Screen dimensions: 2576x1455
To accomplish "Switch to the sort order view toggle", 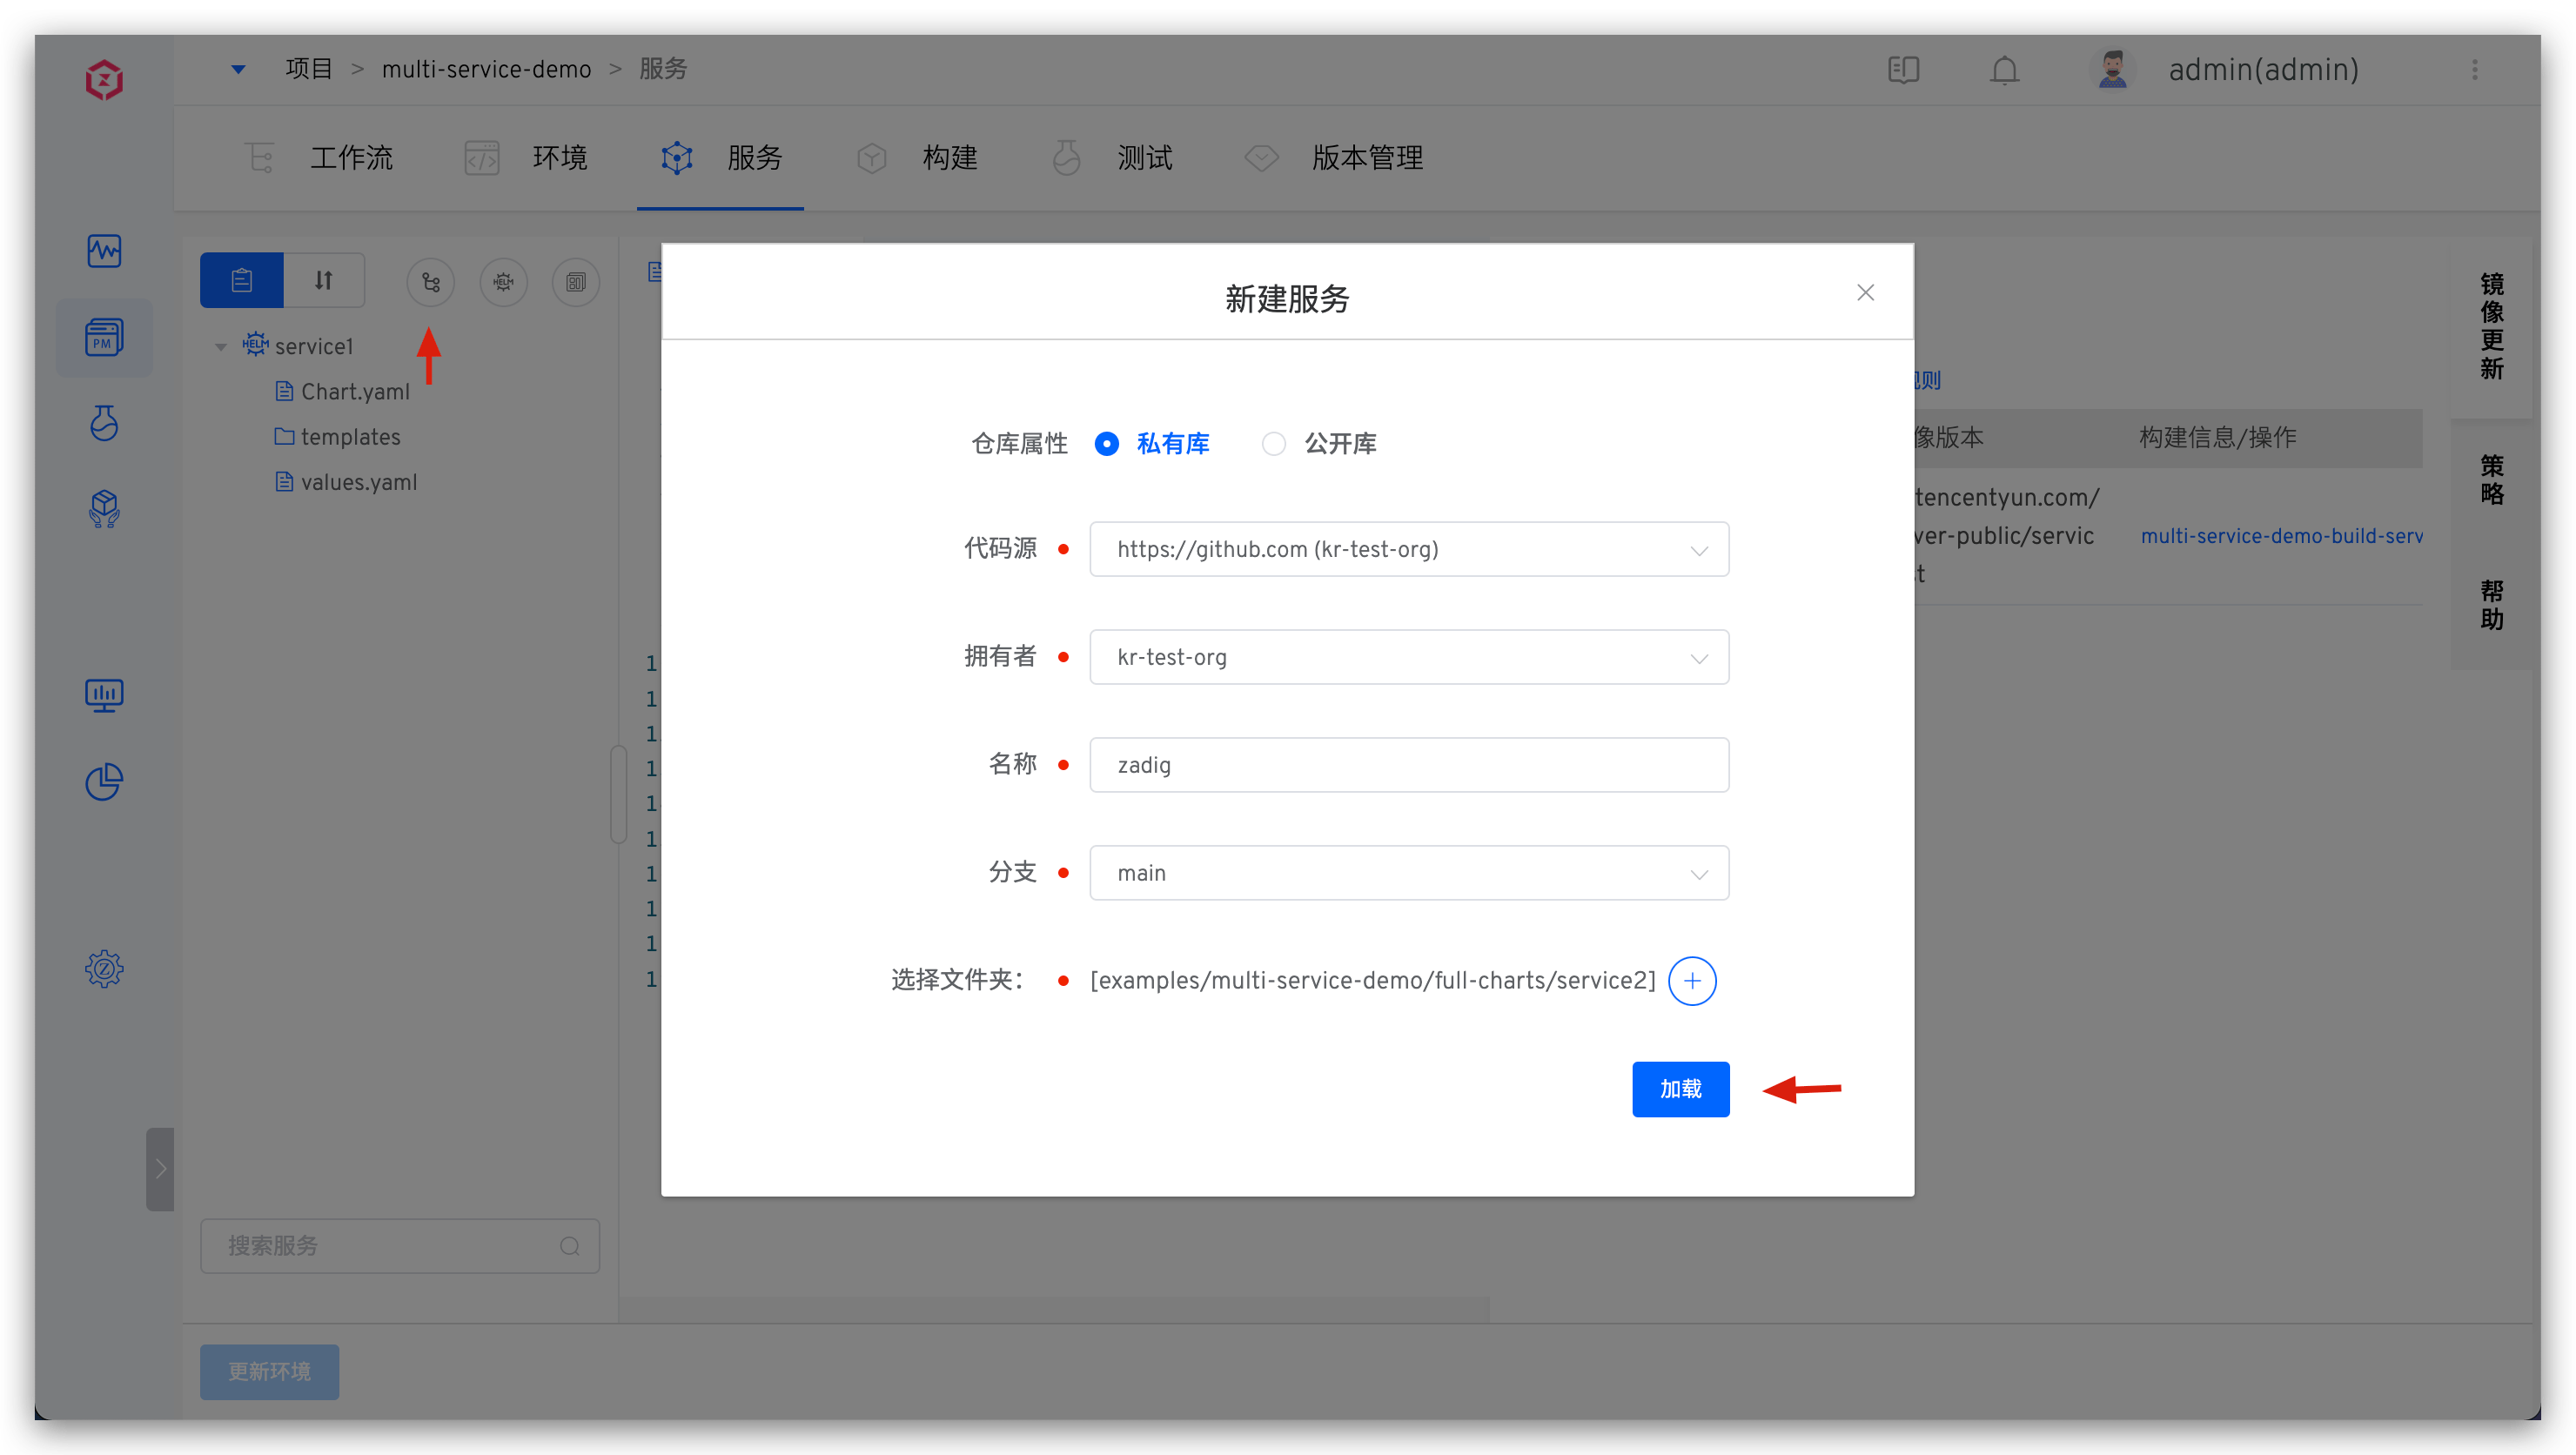I will coord(323,280).
